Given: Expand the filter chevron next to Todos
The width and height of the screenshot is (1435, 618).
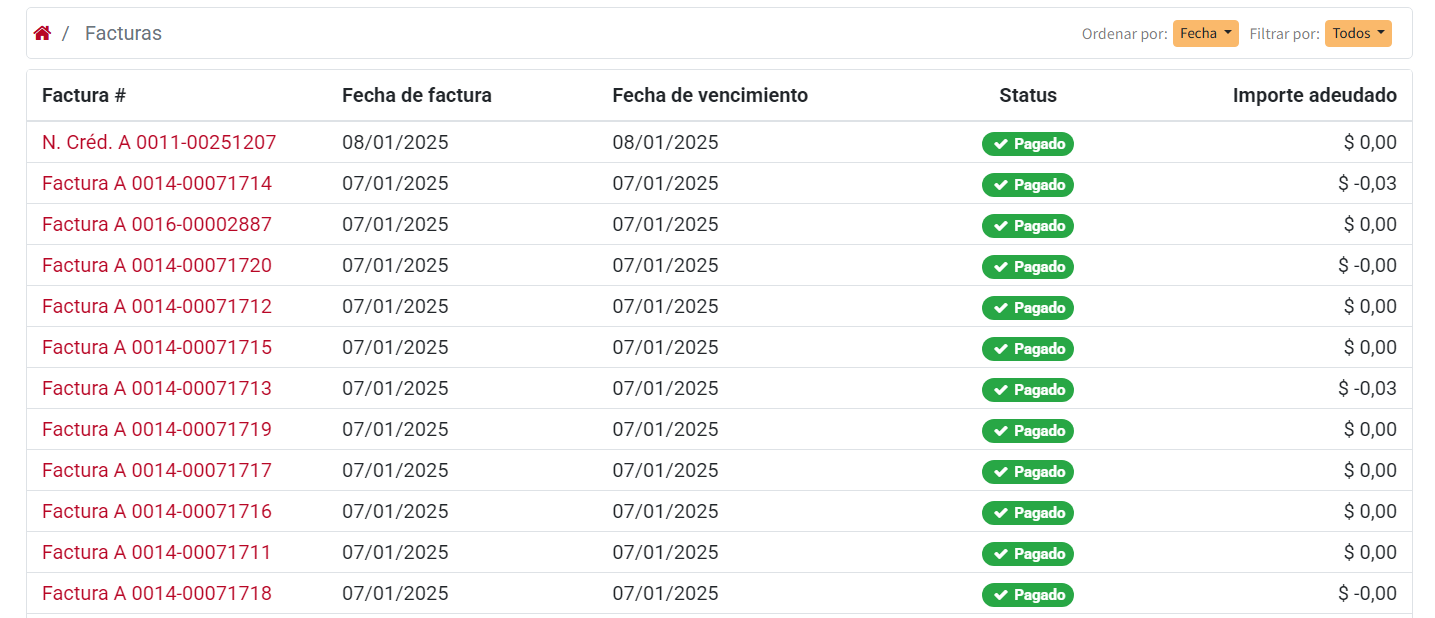Looking at the screenshot, I should 1376,32.
